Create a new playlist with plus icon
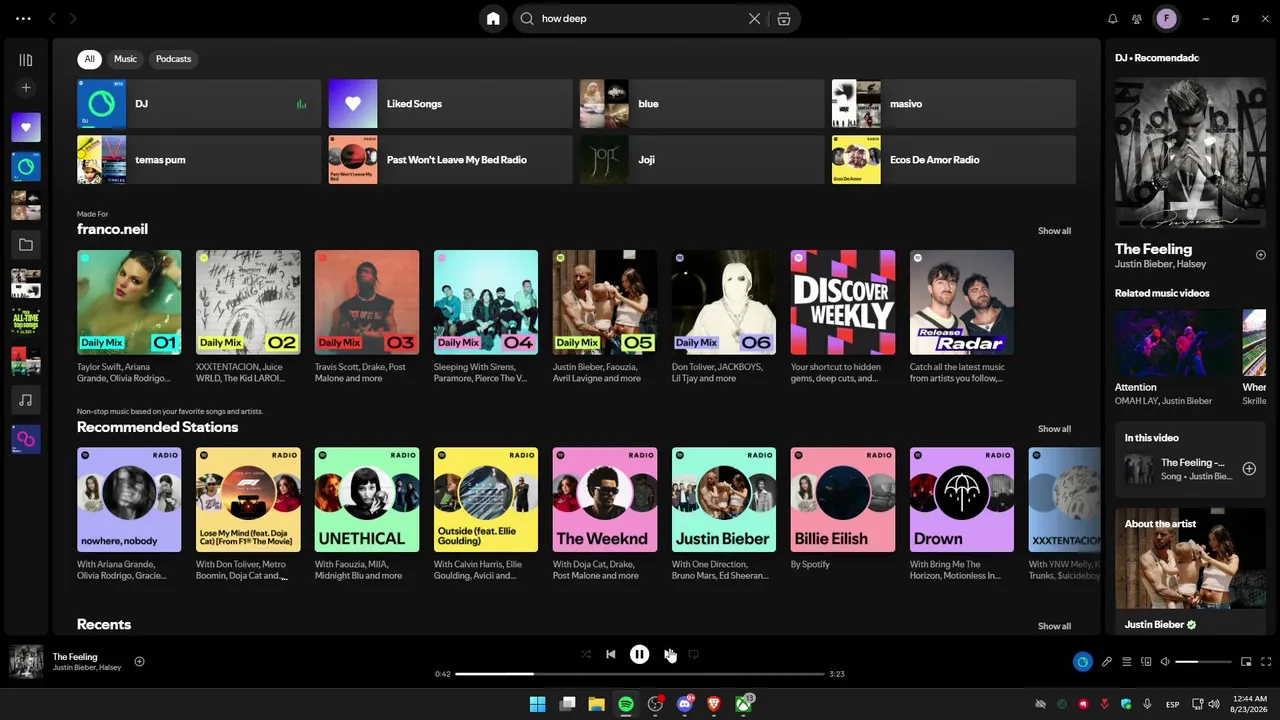Screen dimensions: 1280x720 pos(26,88)
